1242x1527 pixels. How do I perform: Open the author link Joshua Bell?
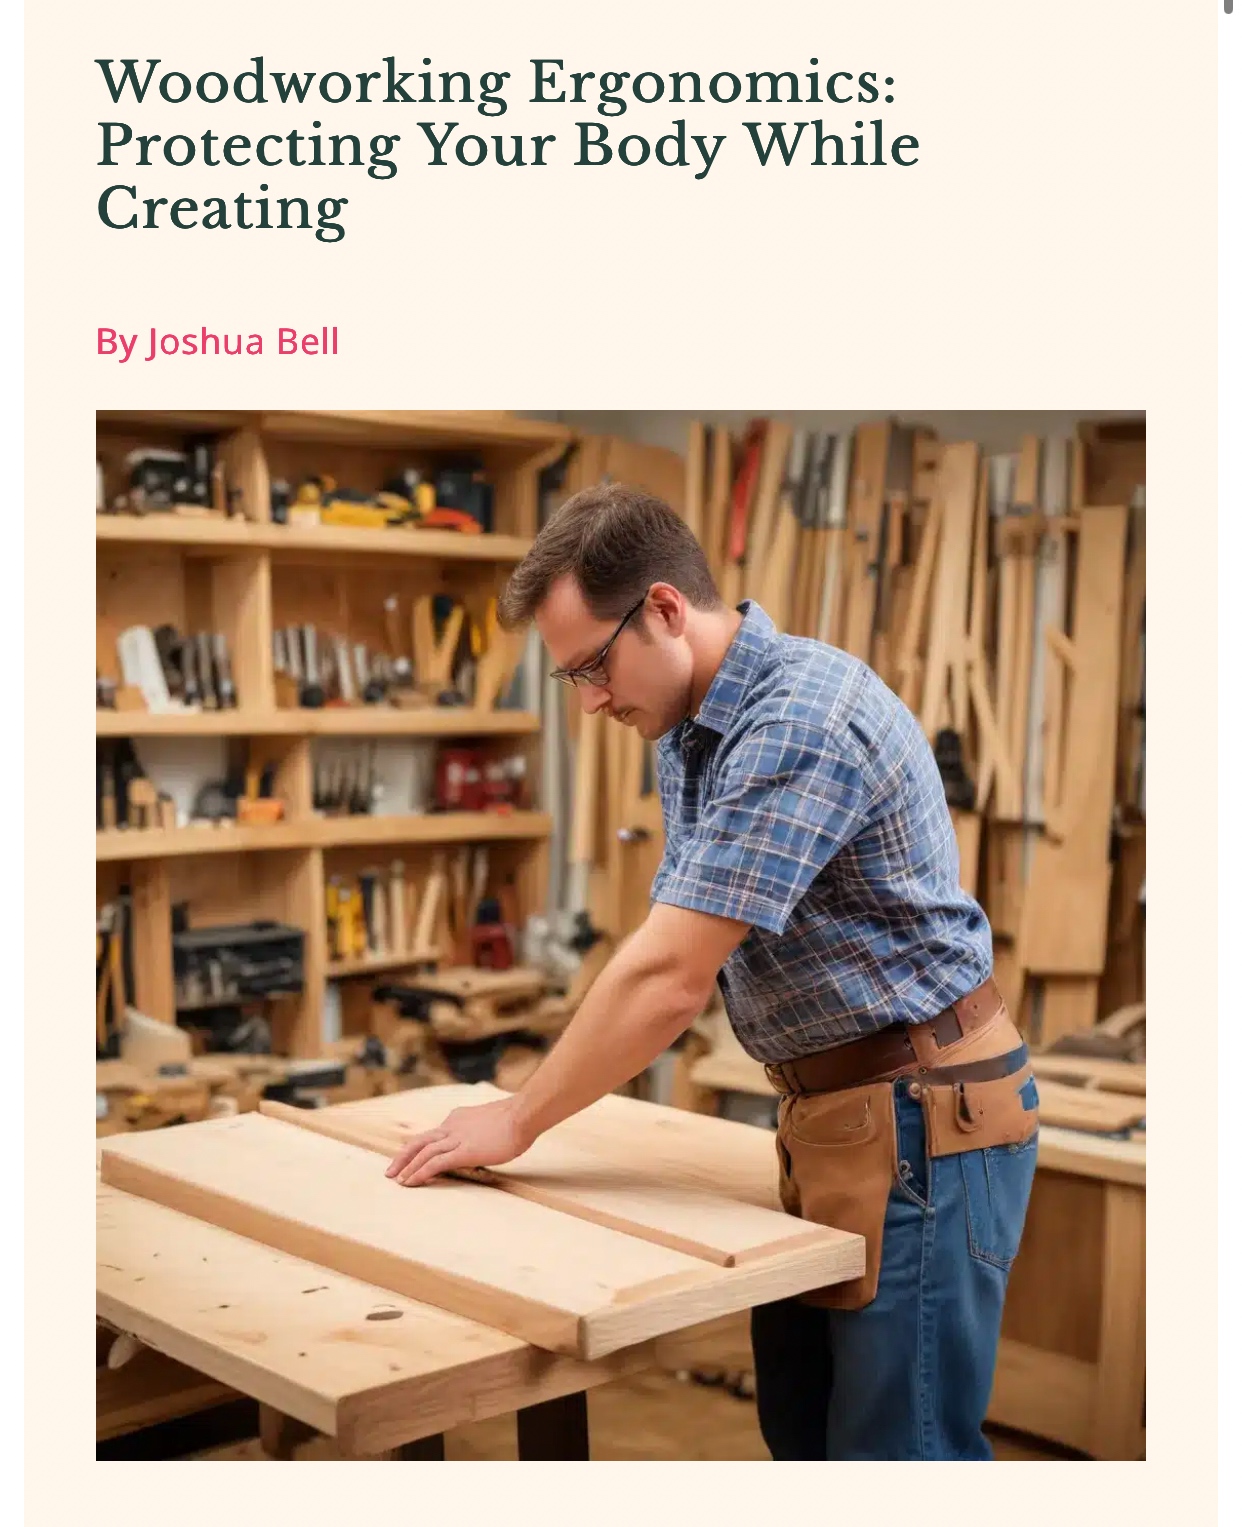[243, 342]
